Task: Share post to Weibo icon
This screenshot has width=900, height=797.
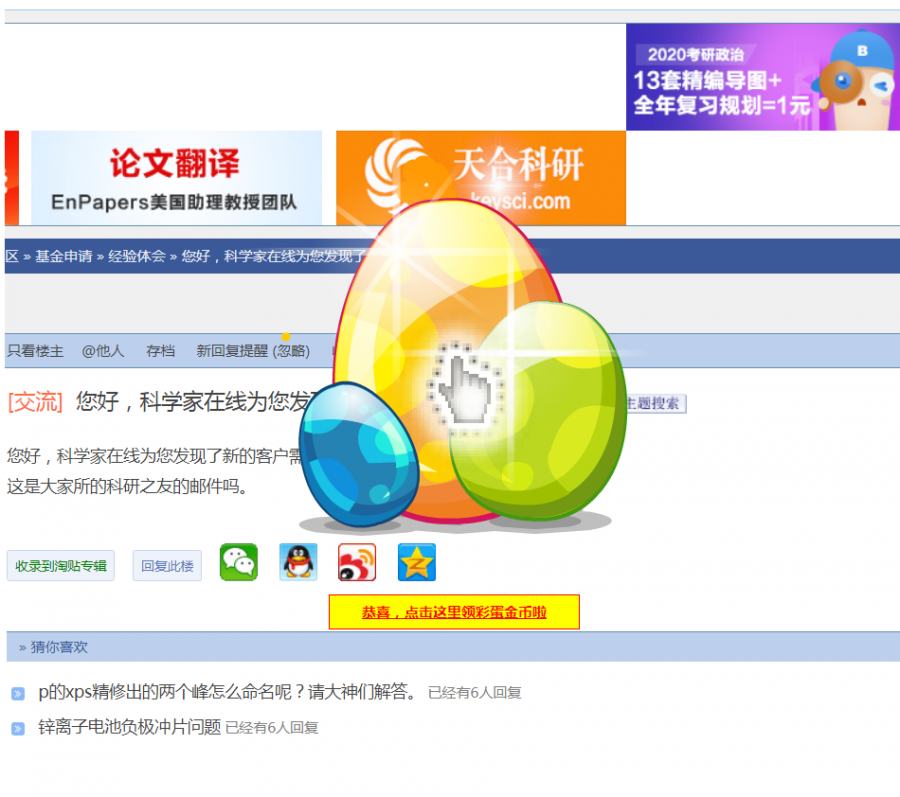Action: point(357,562)
